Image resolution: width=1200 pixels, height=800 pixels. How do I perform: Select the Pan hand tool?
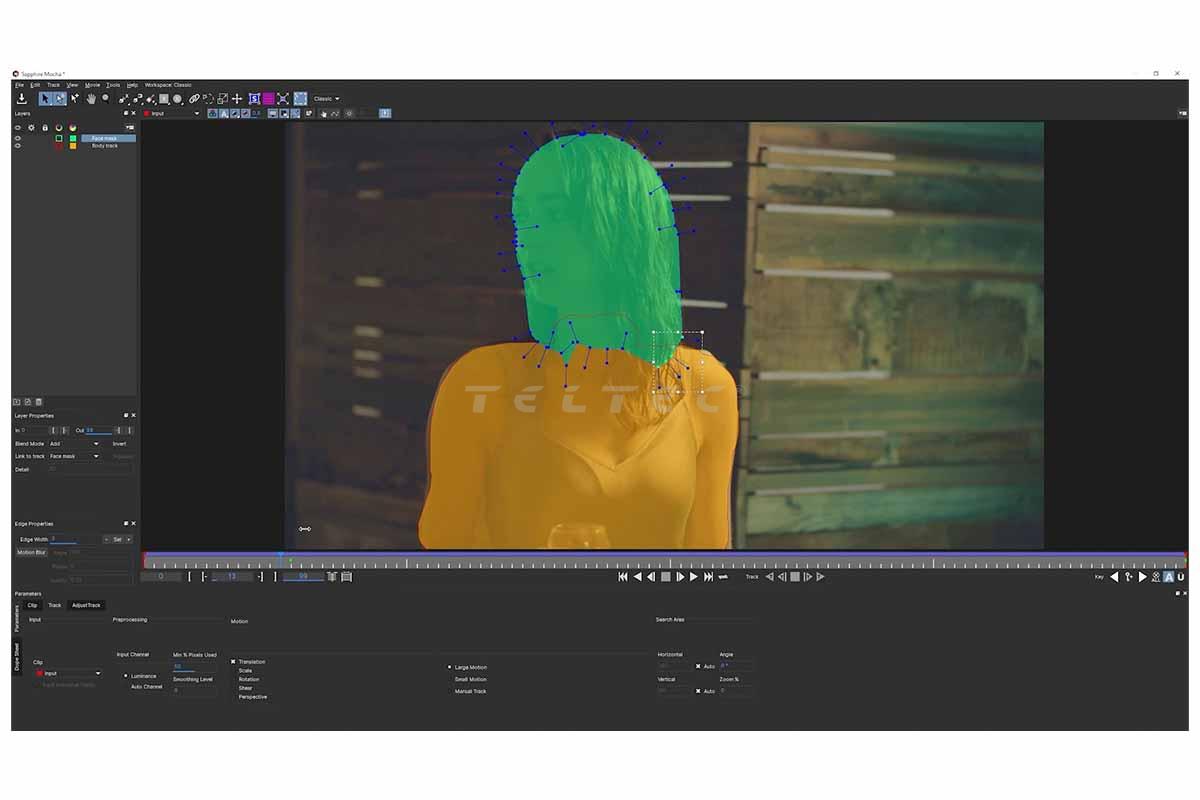[90, 99]
